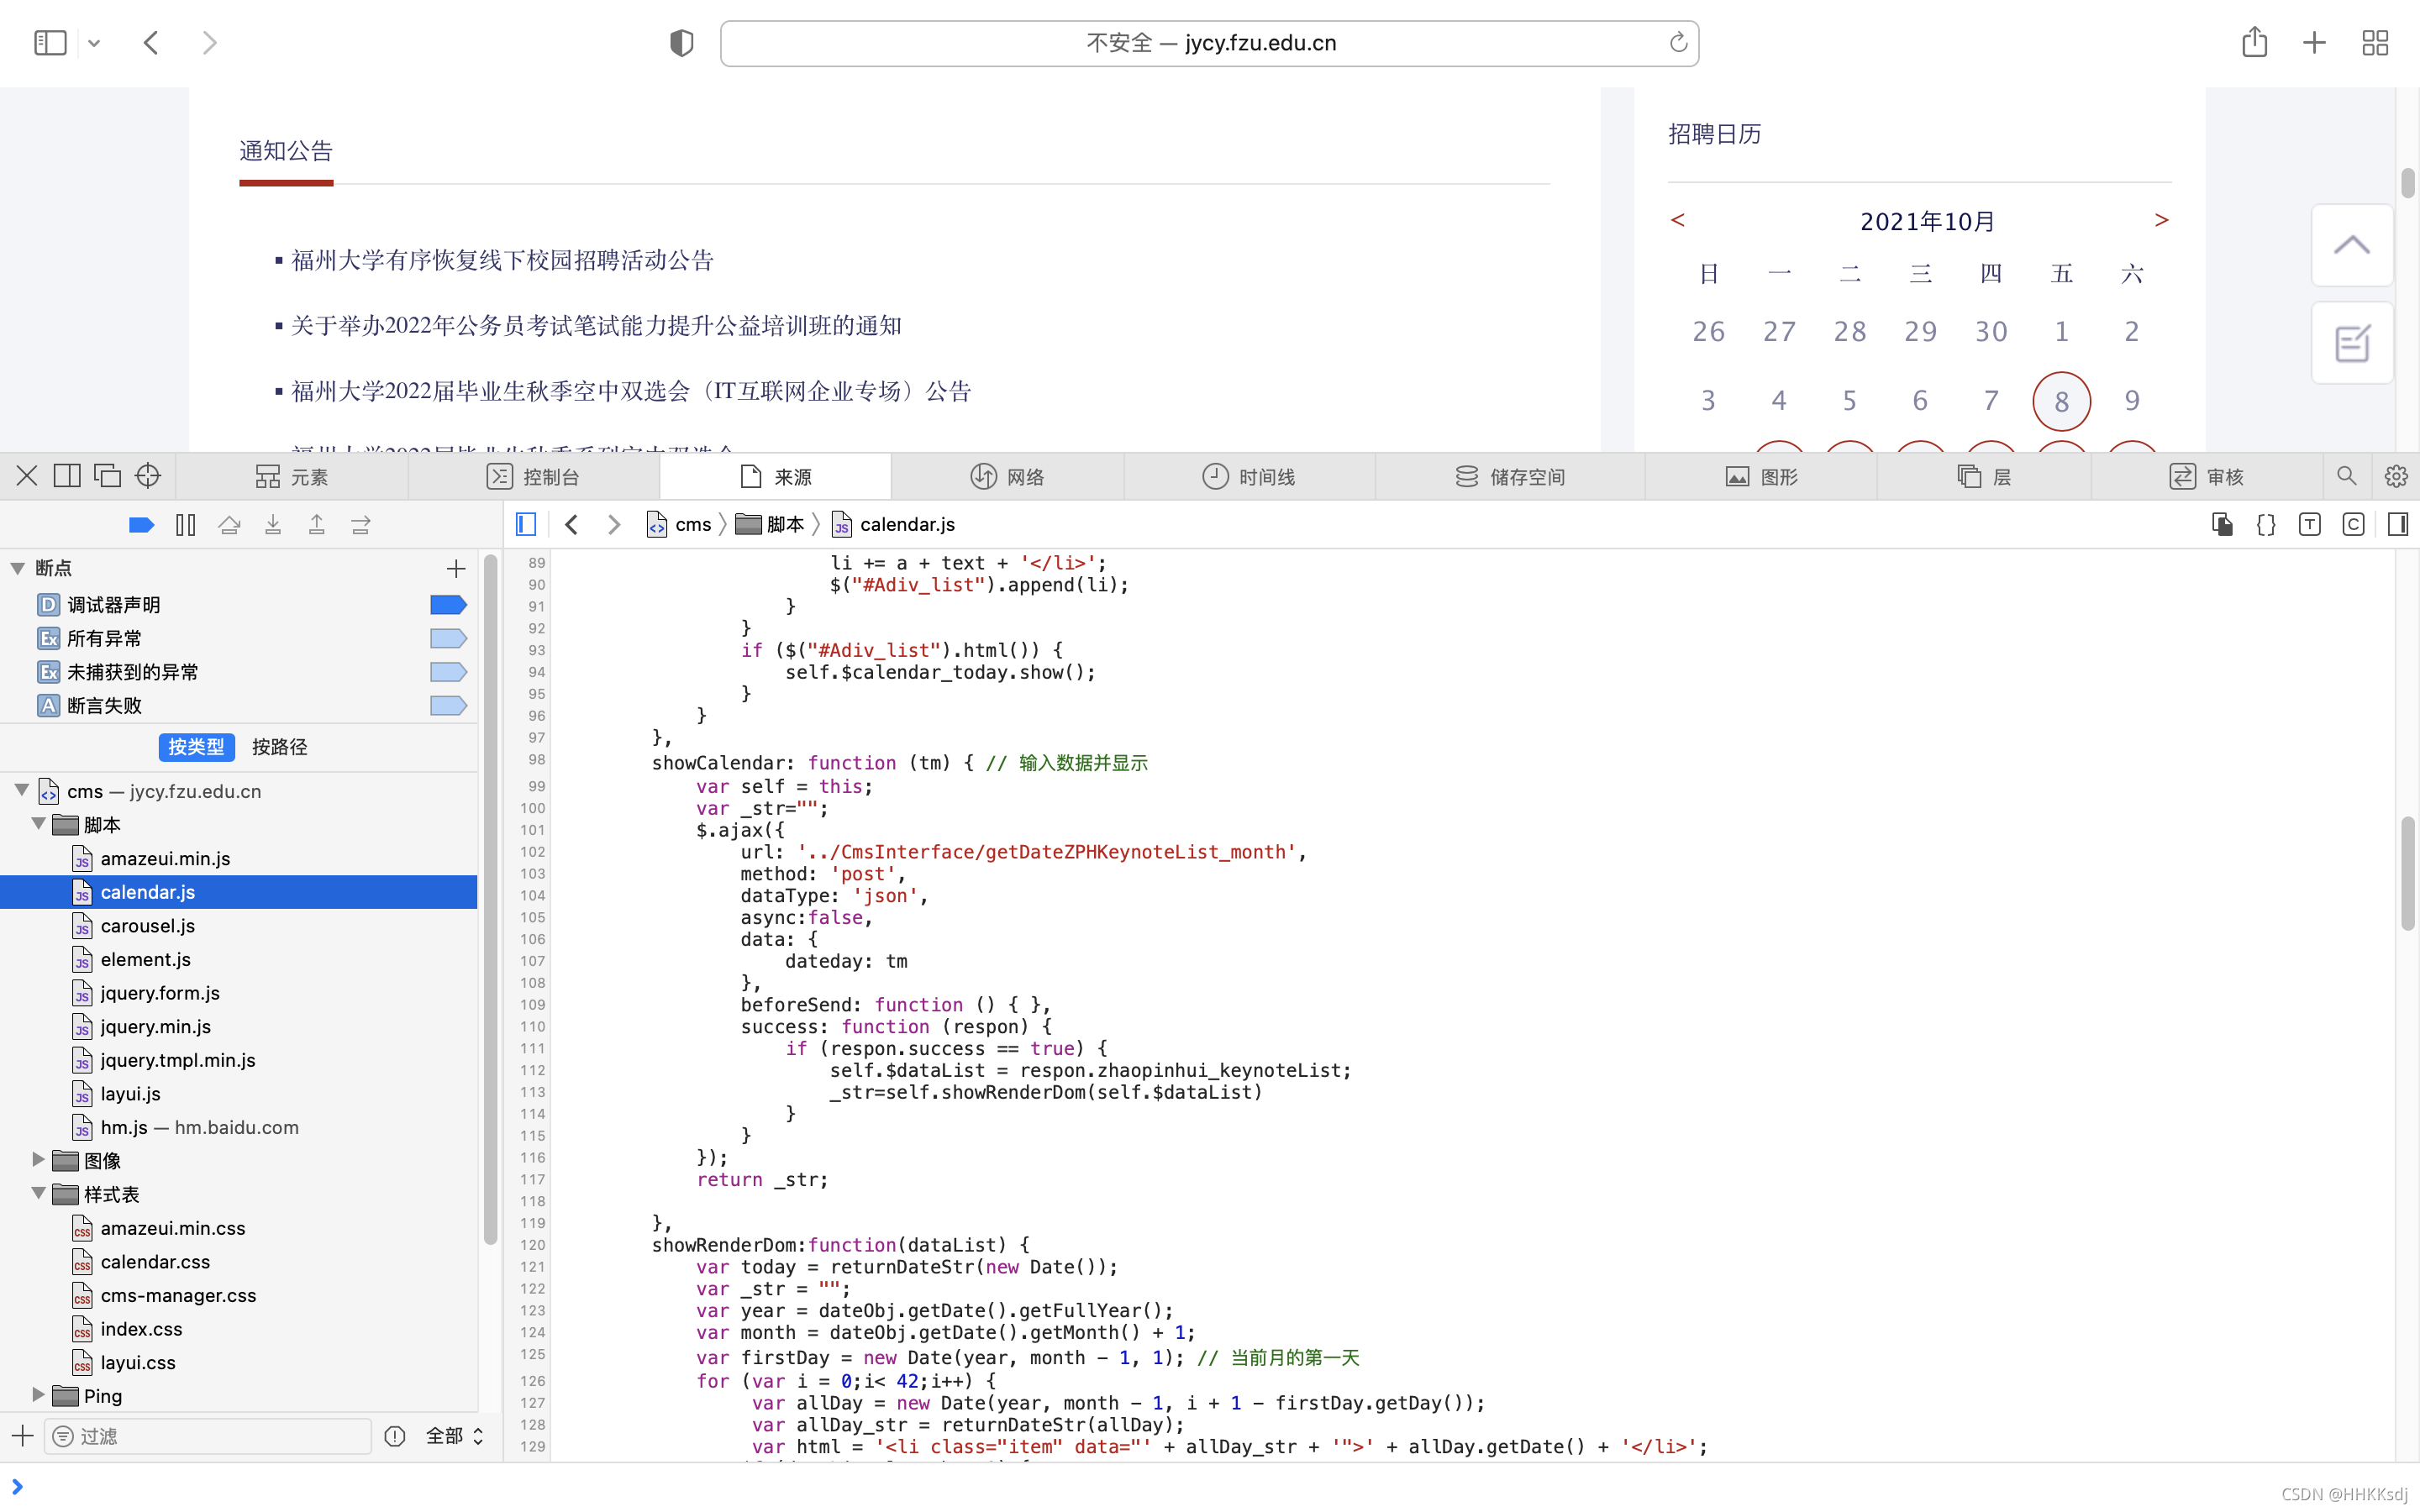Click the step next button
This screenshot has width=2420, height=1512.
pos(361,525)
